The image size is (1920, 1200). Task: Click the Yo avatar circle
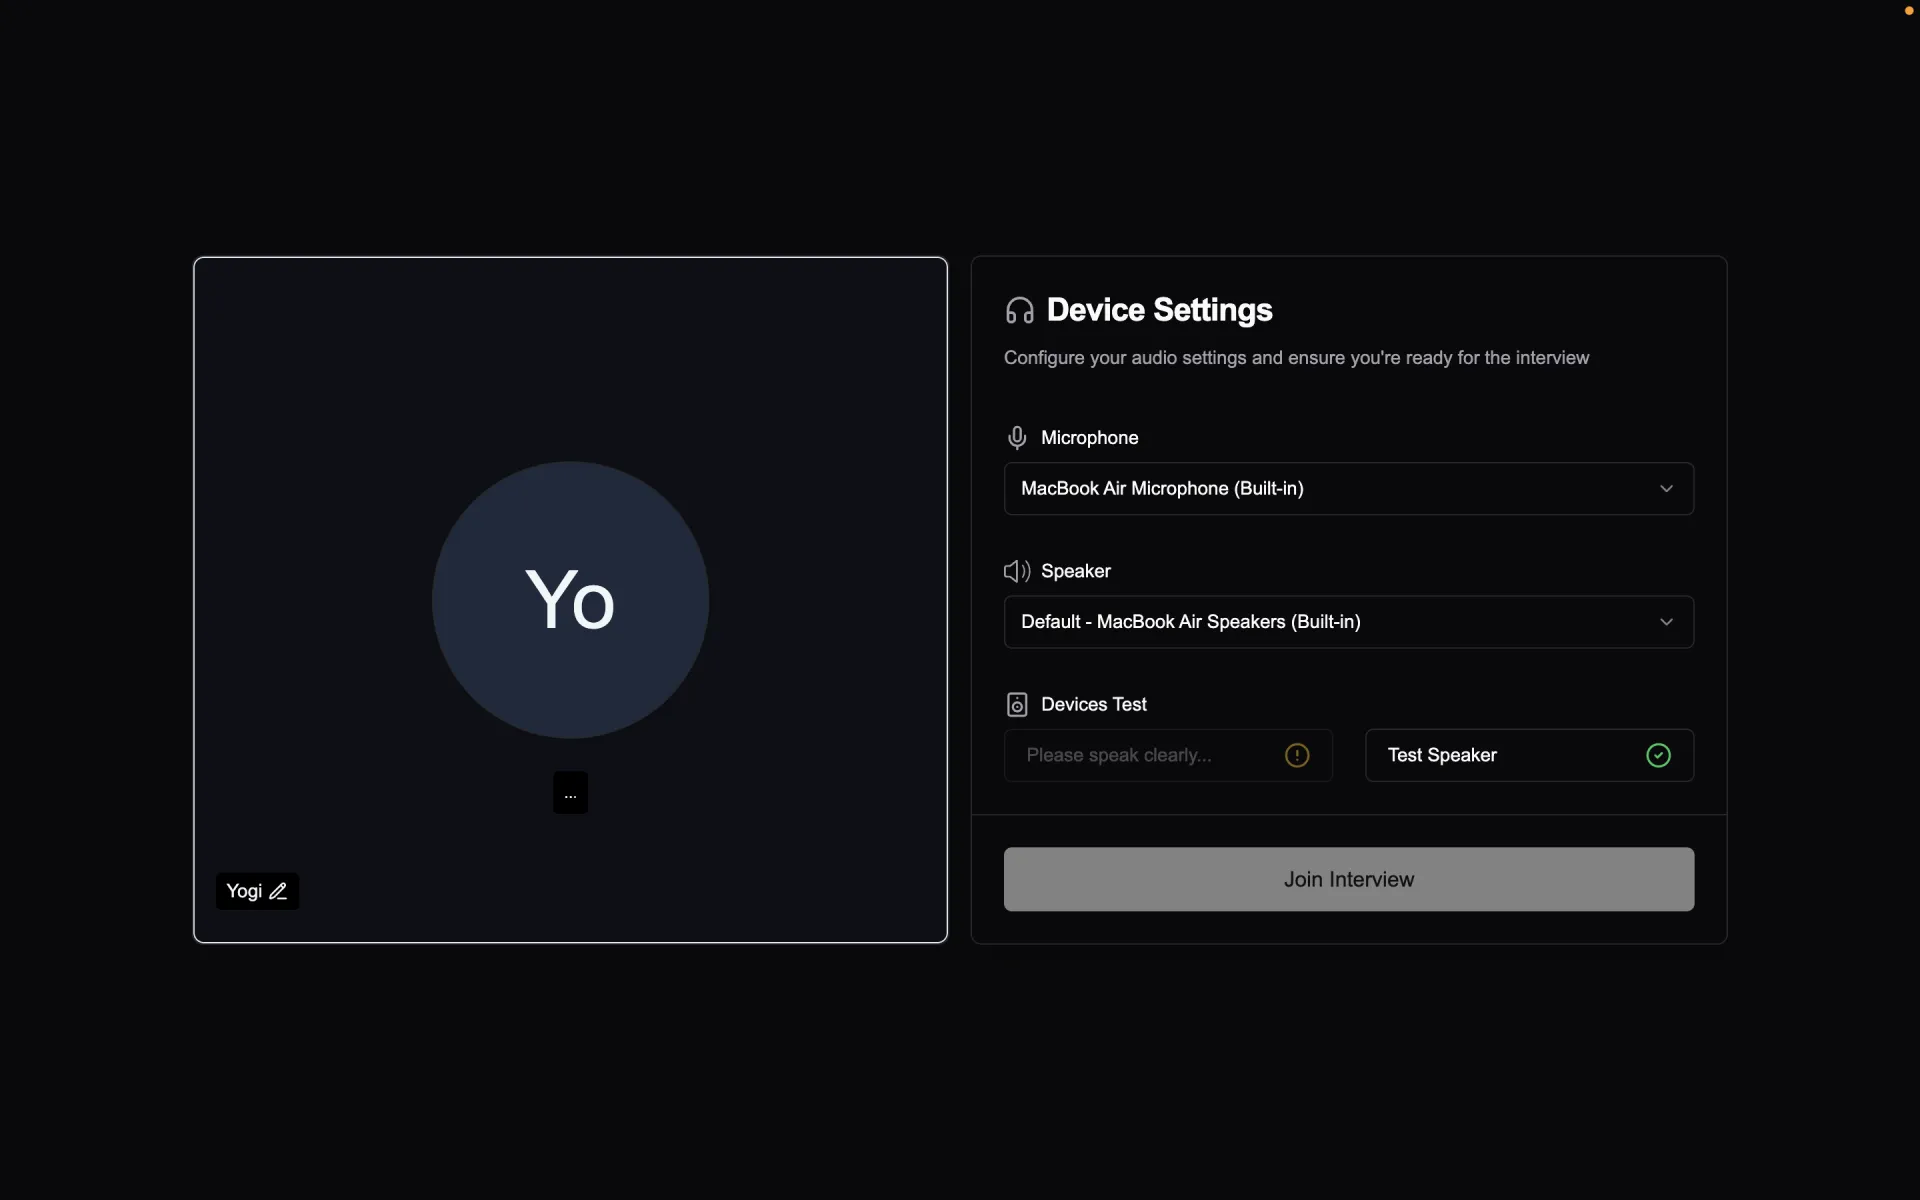[x=570, y=600]
